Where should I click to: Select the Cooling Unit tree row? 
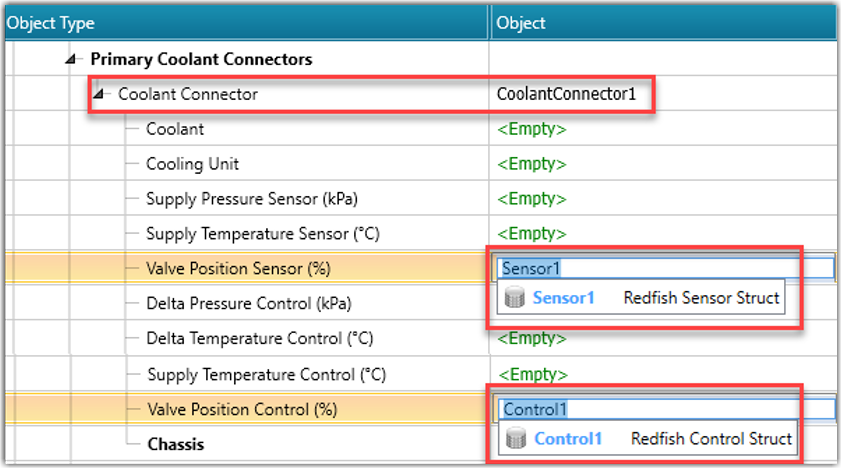192,164
